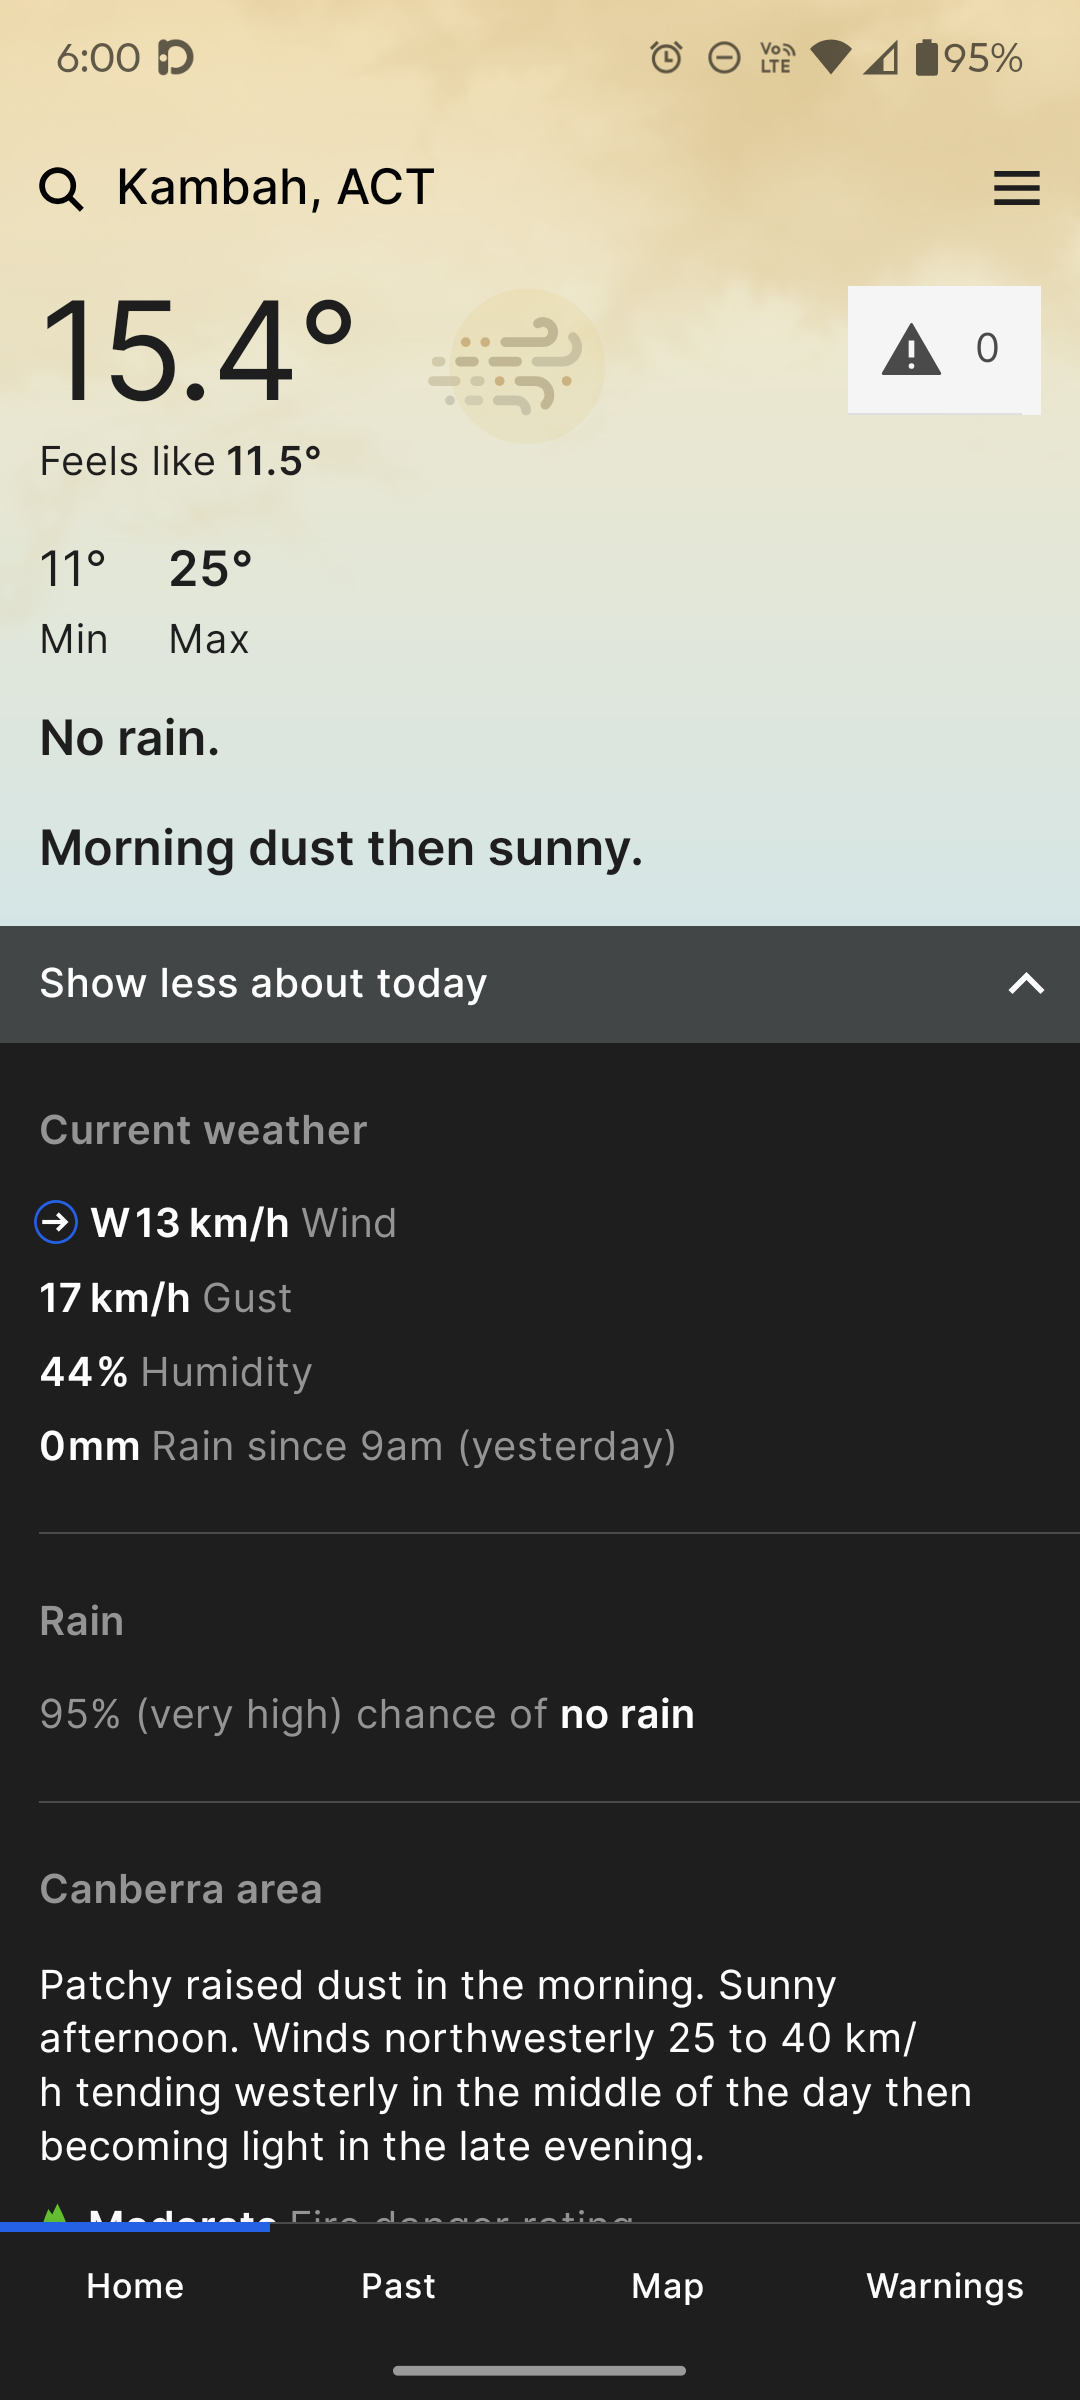The height and width of the screenshot is (2400, 1080).
Task: Tap the Kambah, ACT location name
Action: [275, 188]
